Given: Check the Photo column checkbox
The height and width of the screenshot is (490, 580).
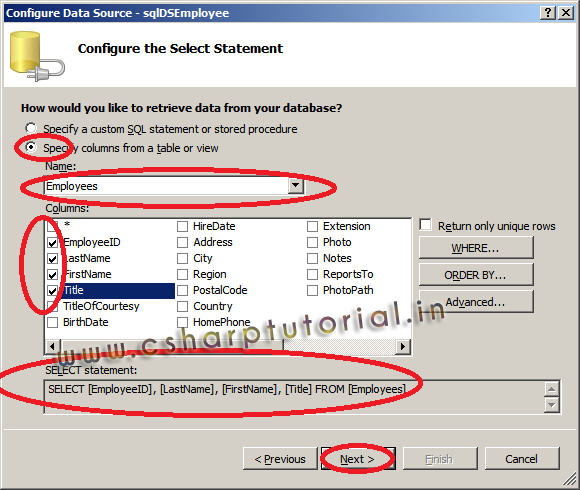Looking at the screenshot, I should 313,242.
